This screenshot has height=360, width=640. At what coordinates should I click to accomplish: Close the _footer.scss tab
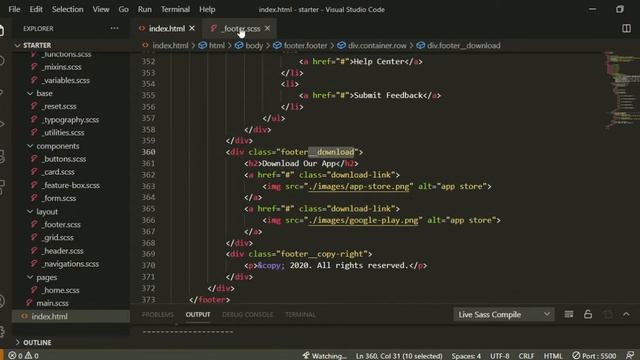click(x=267, y=28)
